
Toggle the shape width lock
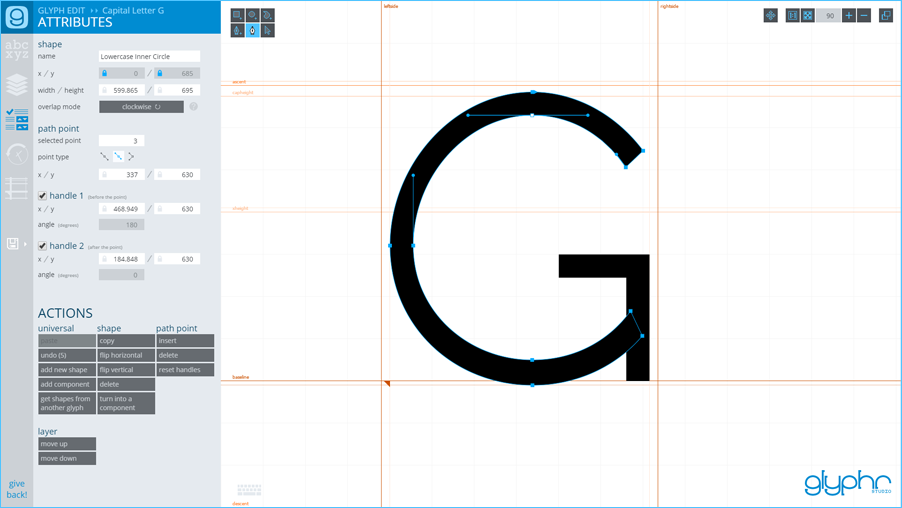tap(104, 90)
